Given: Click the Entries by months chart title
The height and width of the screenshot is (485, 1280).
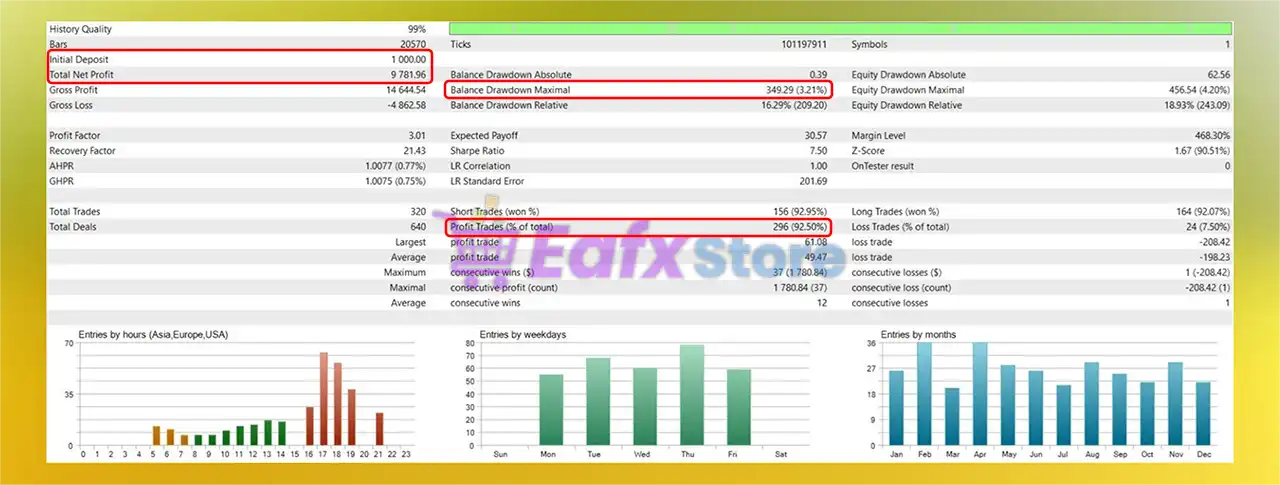Looking at the screenshot, I should [918, 334].
